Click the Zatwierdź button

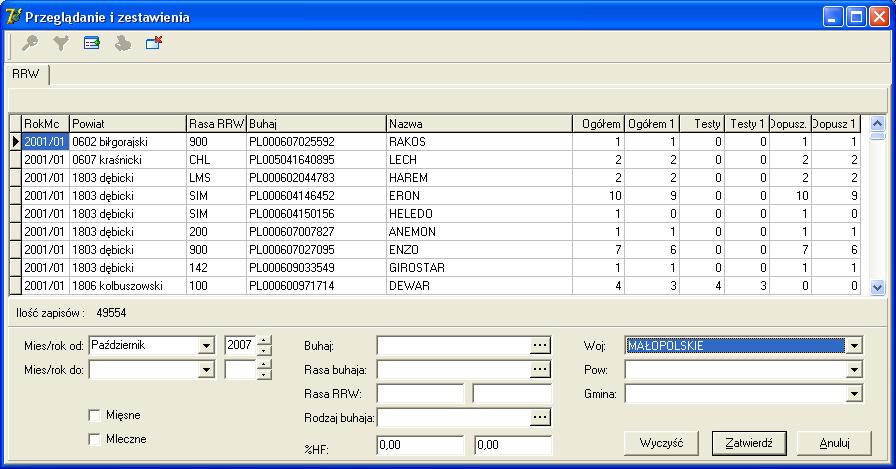click(x=749, y=443)
